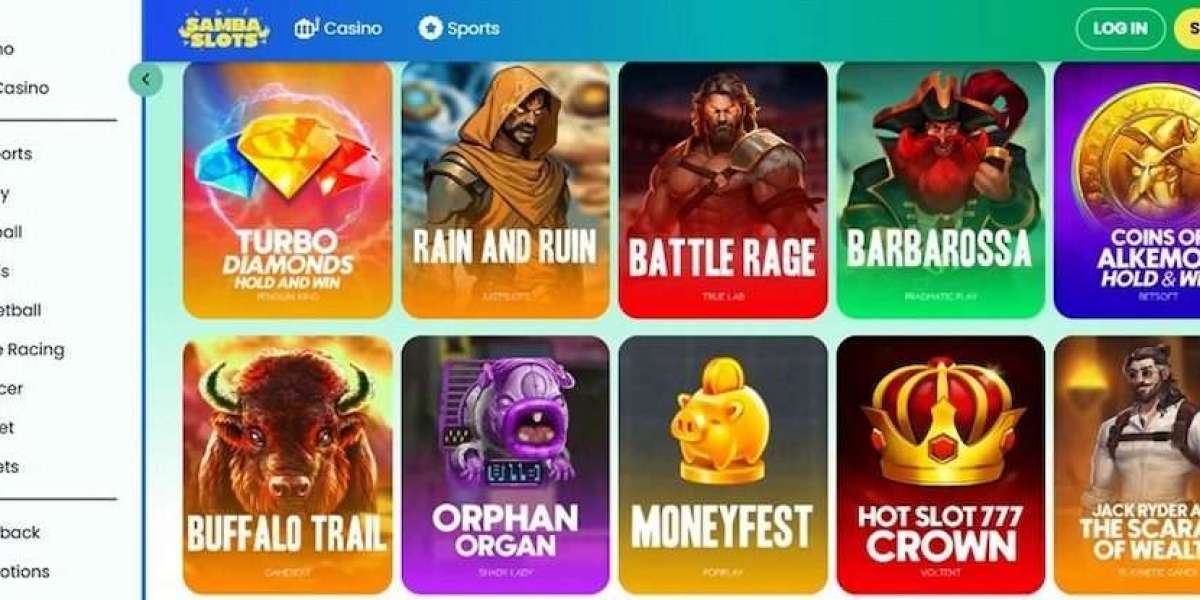Collapse the sidebar with the arrow

(146, 79)
